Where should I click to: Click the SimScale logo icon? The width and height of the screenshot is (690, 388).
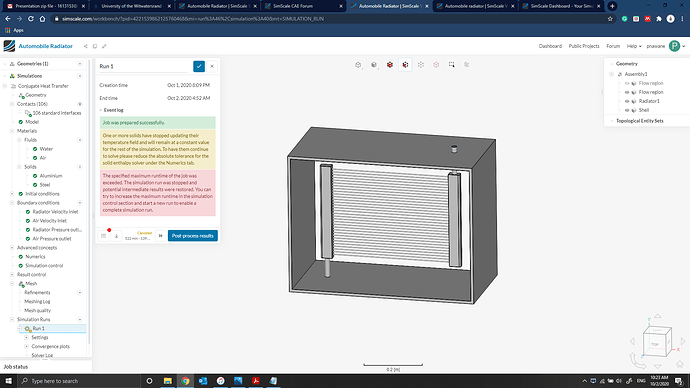point(9,46)
